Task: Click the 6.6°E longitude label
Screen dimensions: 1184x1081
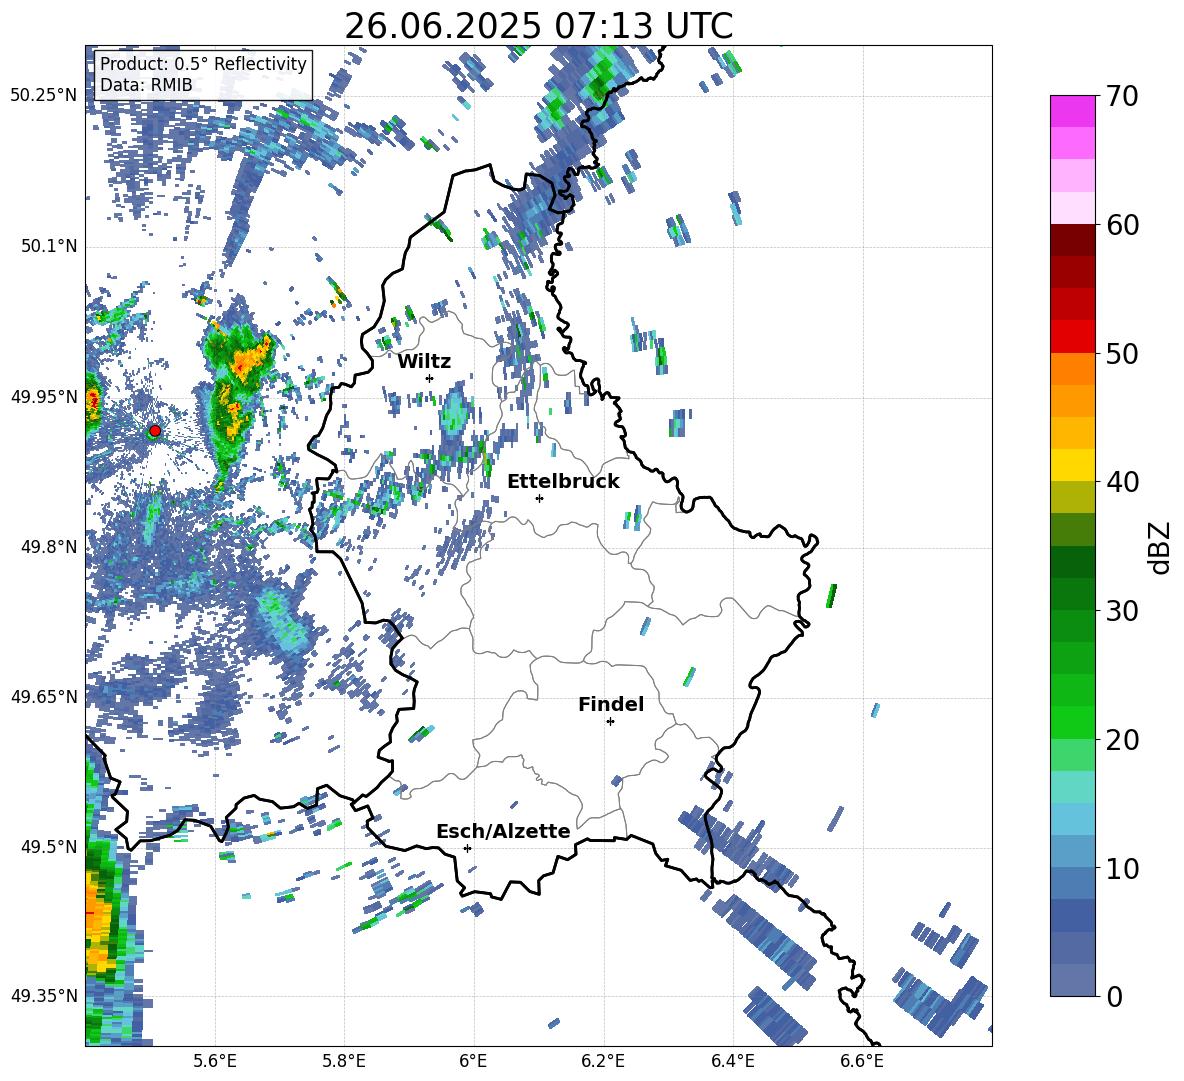Action: [x=862, y=1061]
